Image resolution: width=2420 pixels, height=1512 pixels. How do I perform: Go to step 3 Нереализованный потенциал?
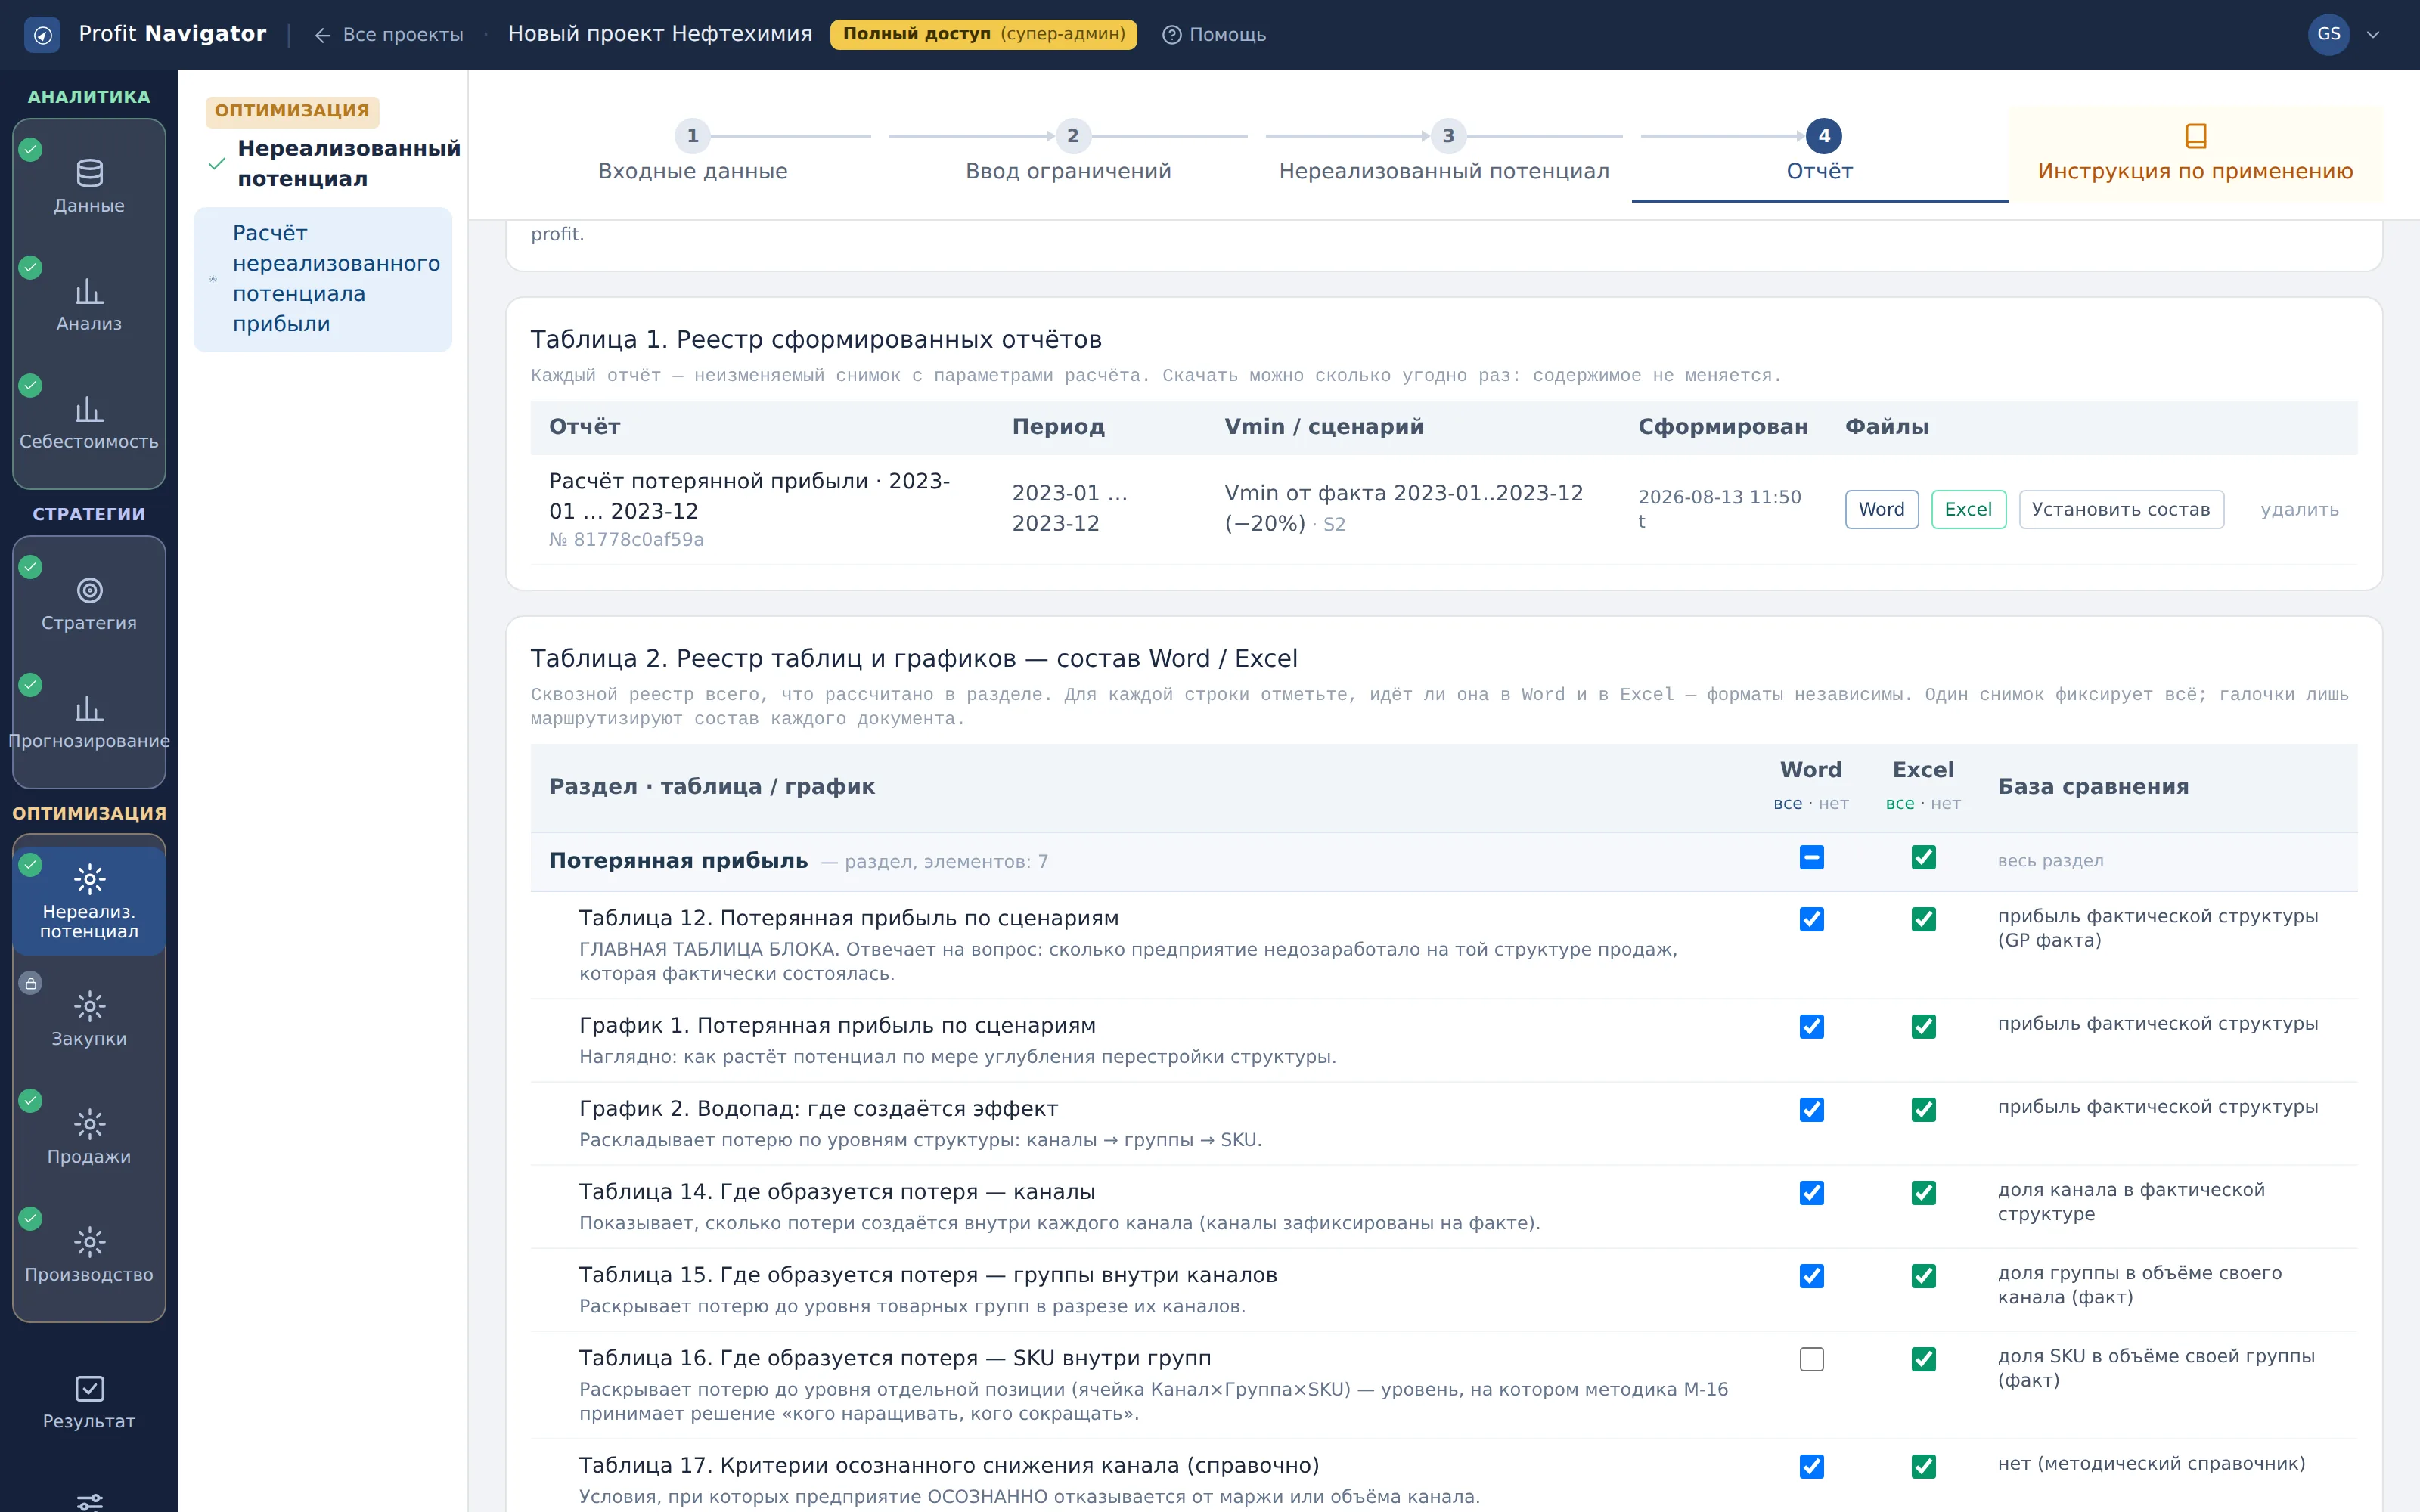click(x=1444, y=153)
